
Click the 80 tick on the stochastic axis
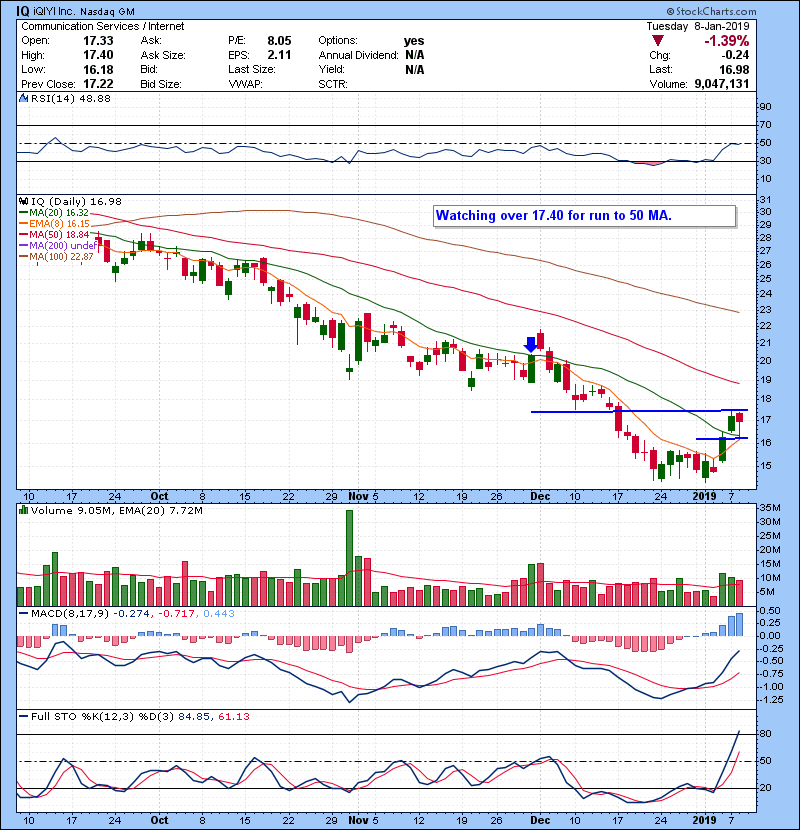point(766,734)
